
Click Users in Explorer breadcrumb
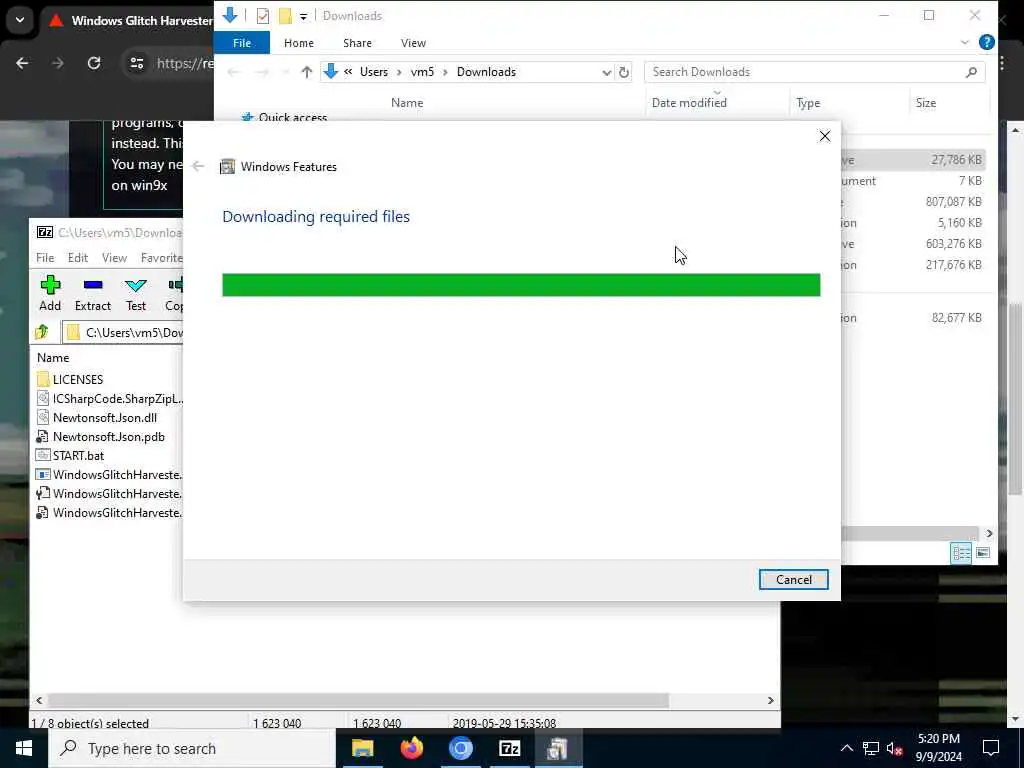tap(374, 72)
